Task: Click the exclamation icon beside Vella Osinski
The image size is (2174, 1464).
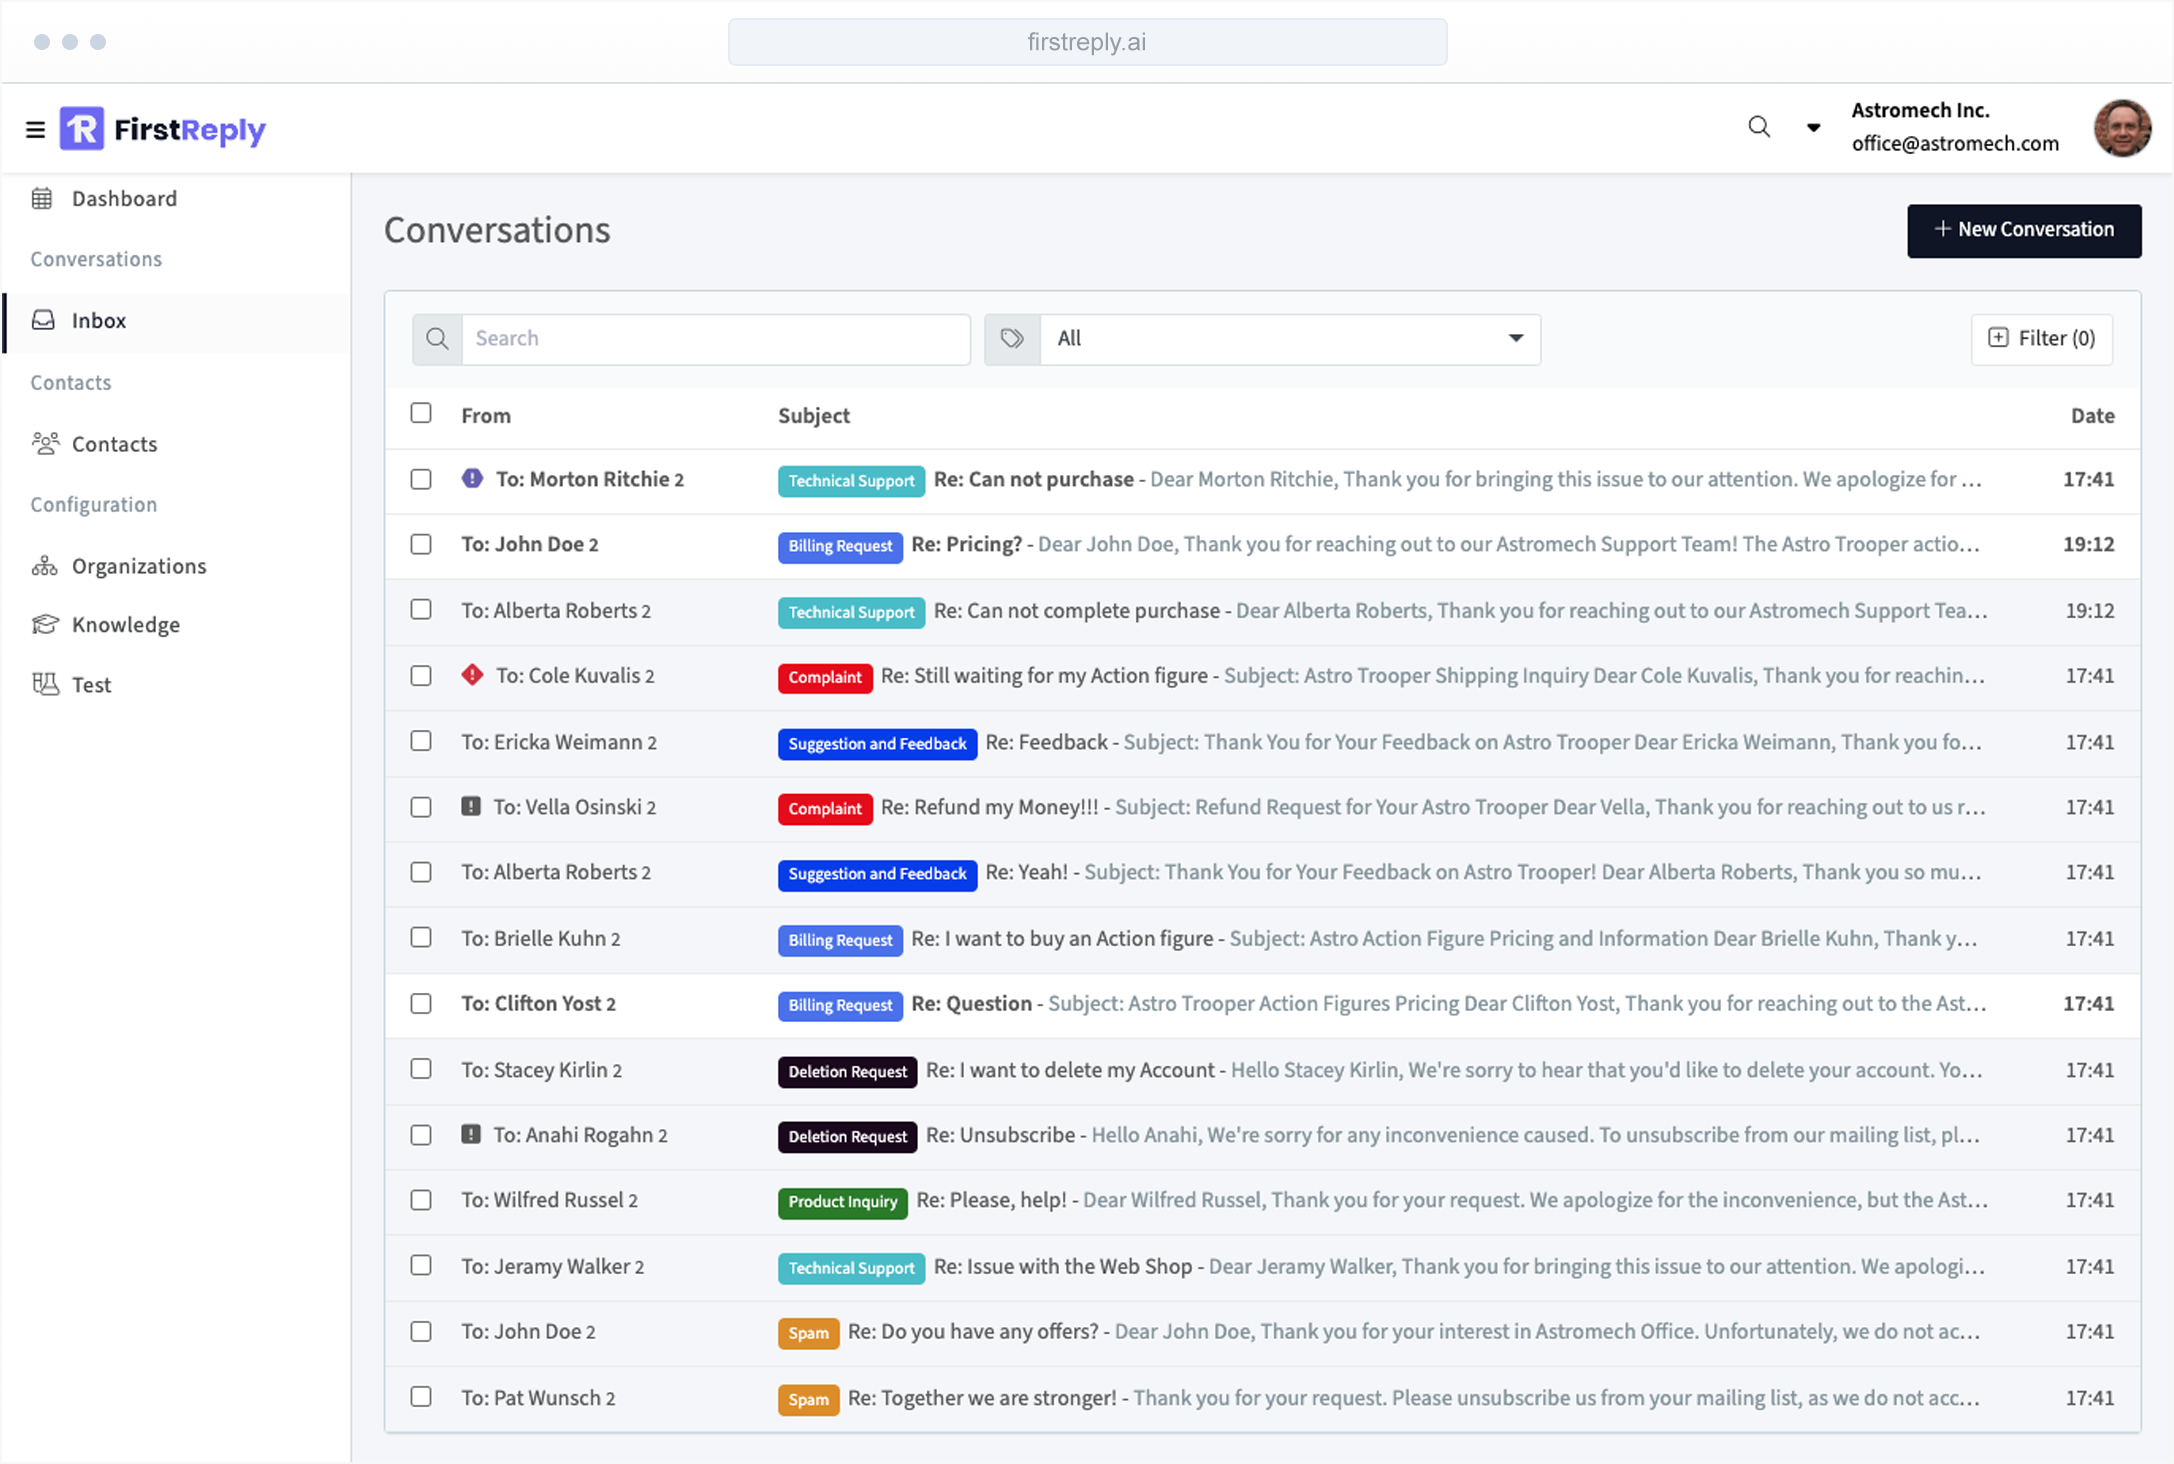Action: click(471, 807)
